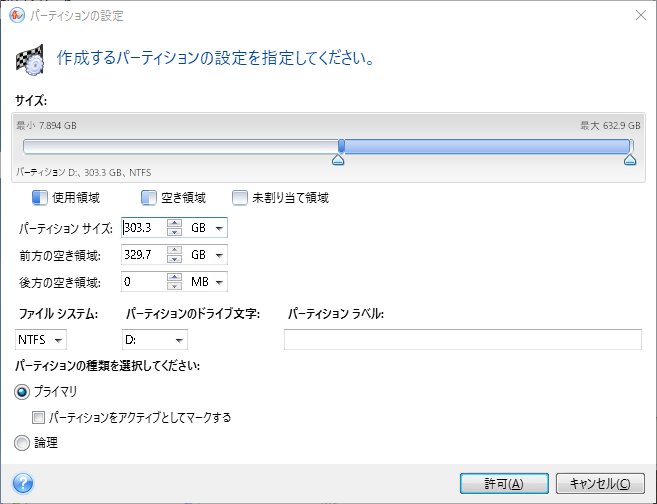Click the left partition boundary slider handle
This screenshot has width=657, height=504.
pyautogui.click(x=338, y=160)
